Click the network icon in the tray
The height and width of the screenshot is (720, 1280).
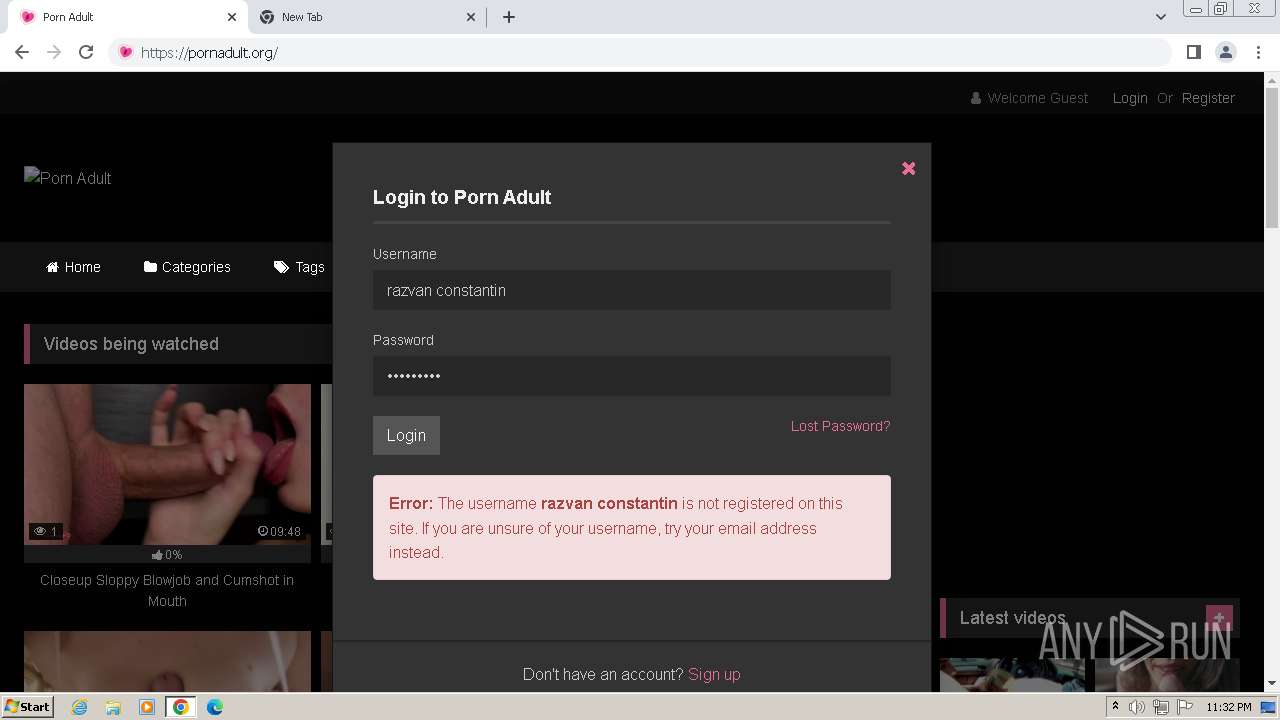coord(1160,707)
